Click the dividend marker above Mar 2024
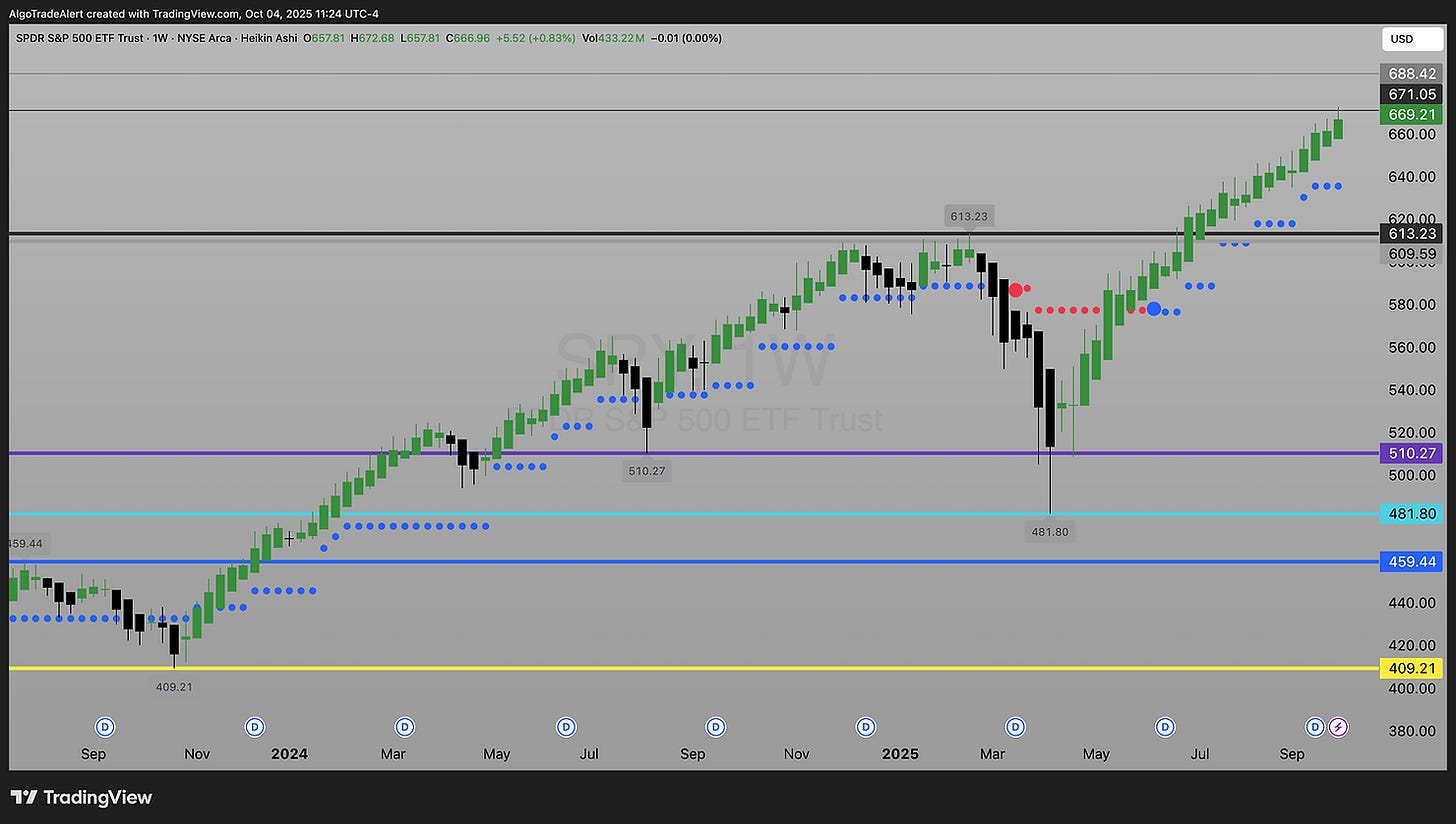 405,727
